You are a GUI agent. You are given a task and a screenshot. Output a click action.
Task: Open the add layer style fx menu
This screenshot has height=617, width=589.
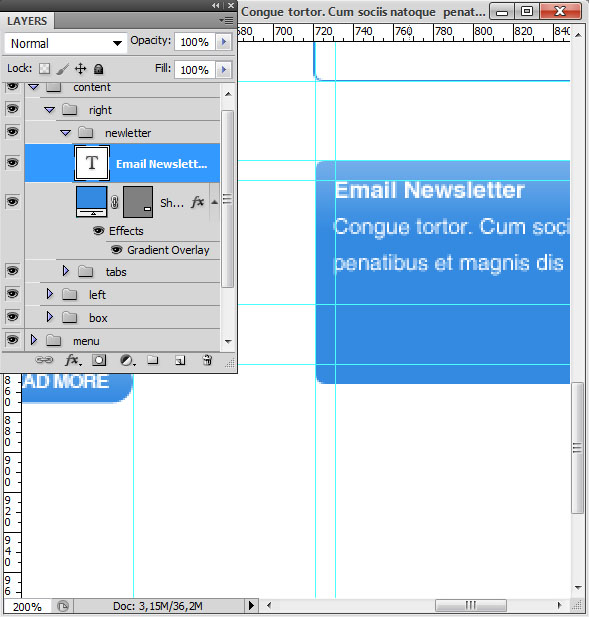[72, 360]
